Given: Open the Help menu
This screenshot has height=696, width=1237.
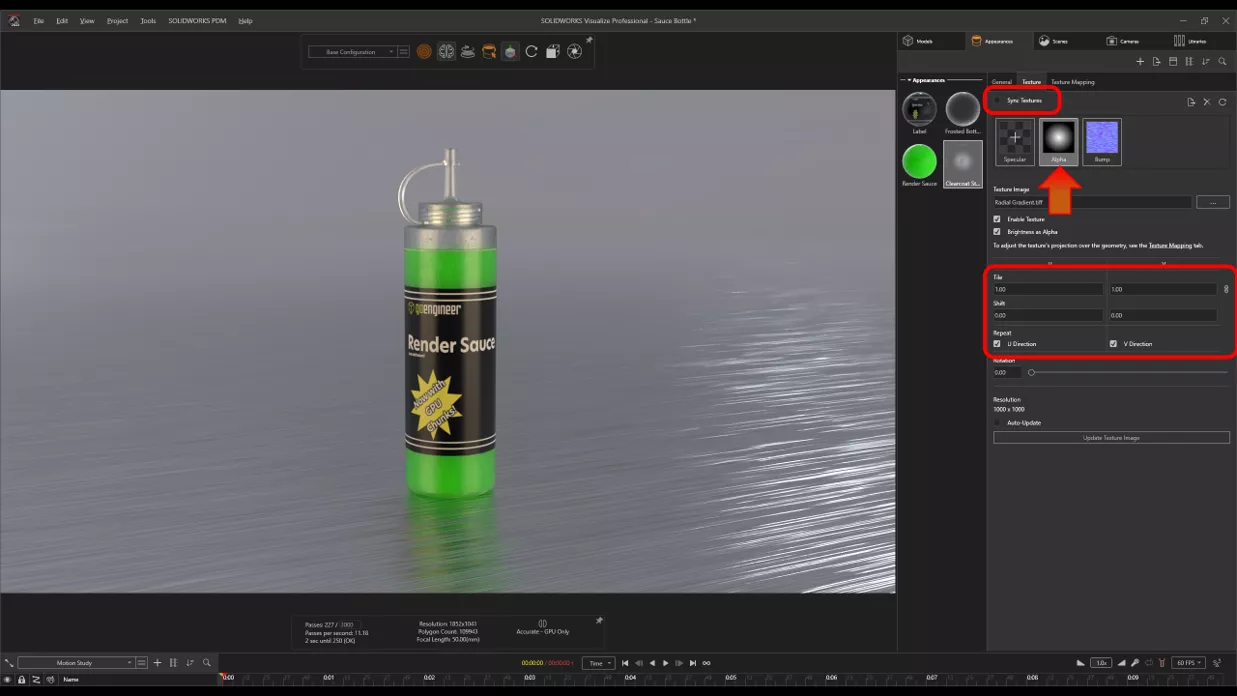Looking at the screenshot, I should [x=245, y=21].
